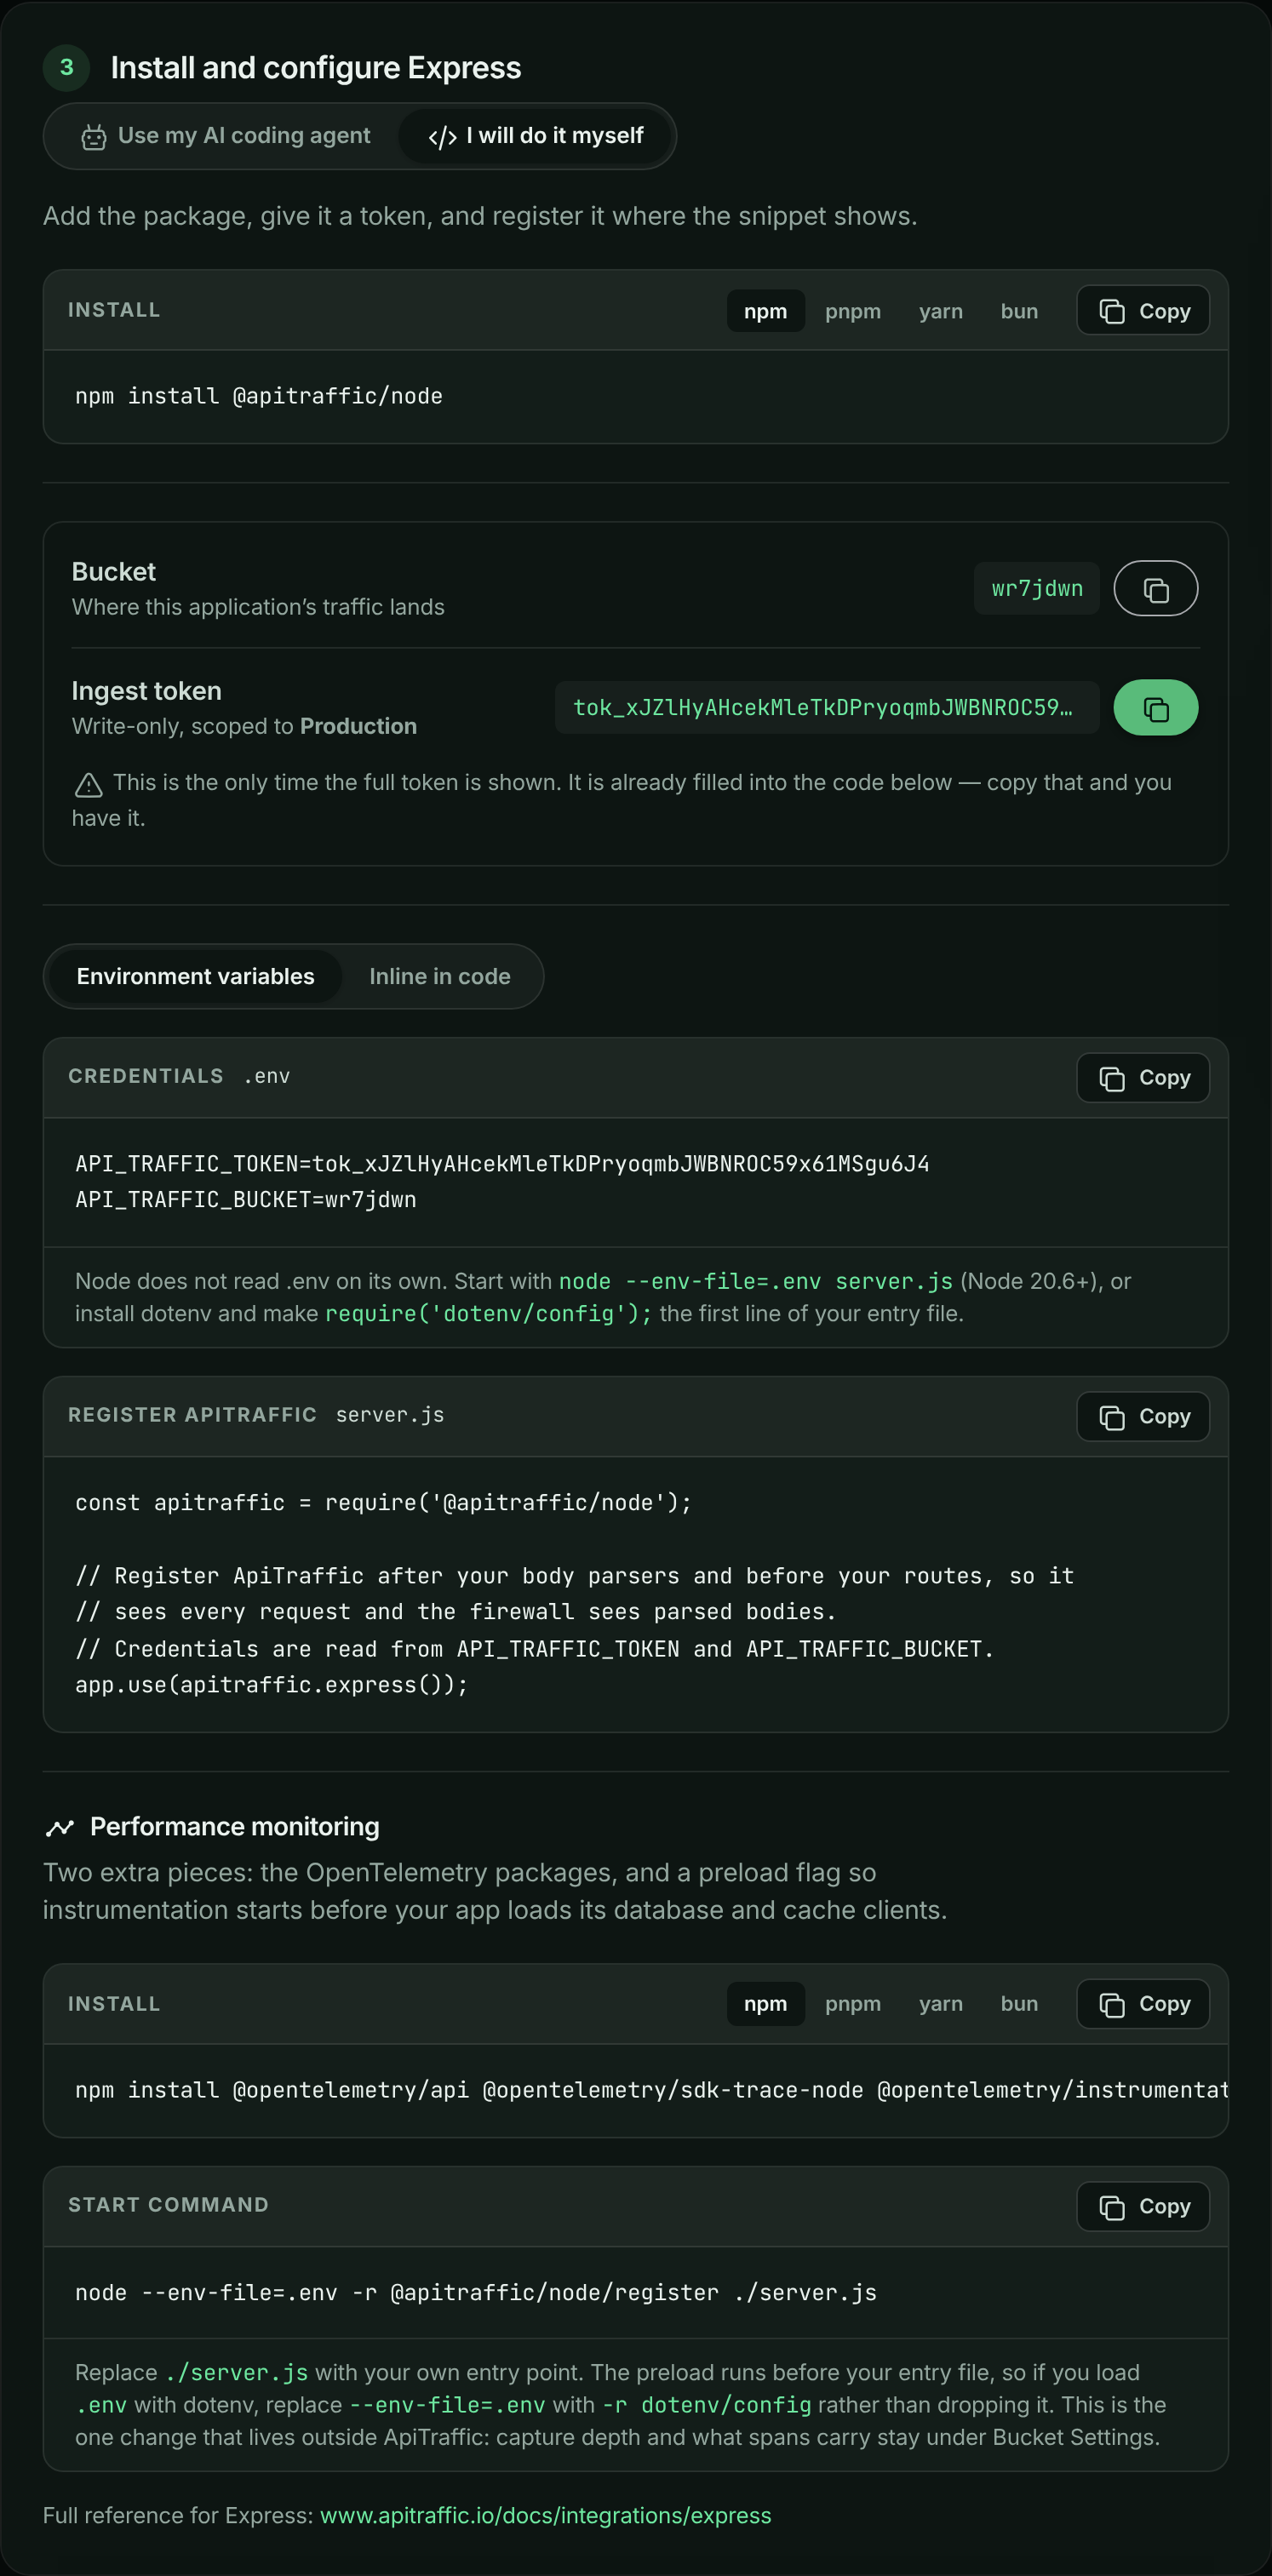This screenshot has height=2576, width=1272.
Task: Copy the OpenTelemetry install command
Action: (x=1143, y=2004)
